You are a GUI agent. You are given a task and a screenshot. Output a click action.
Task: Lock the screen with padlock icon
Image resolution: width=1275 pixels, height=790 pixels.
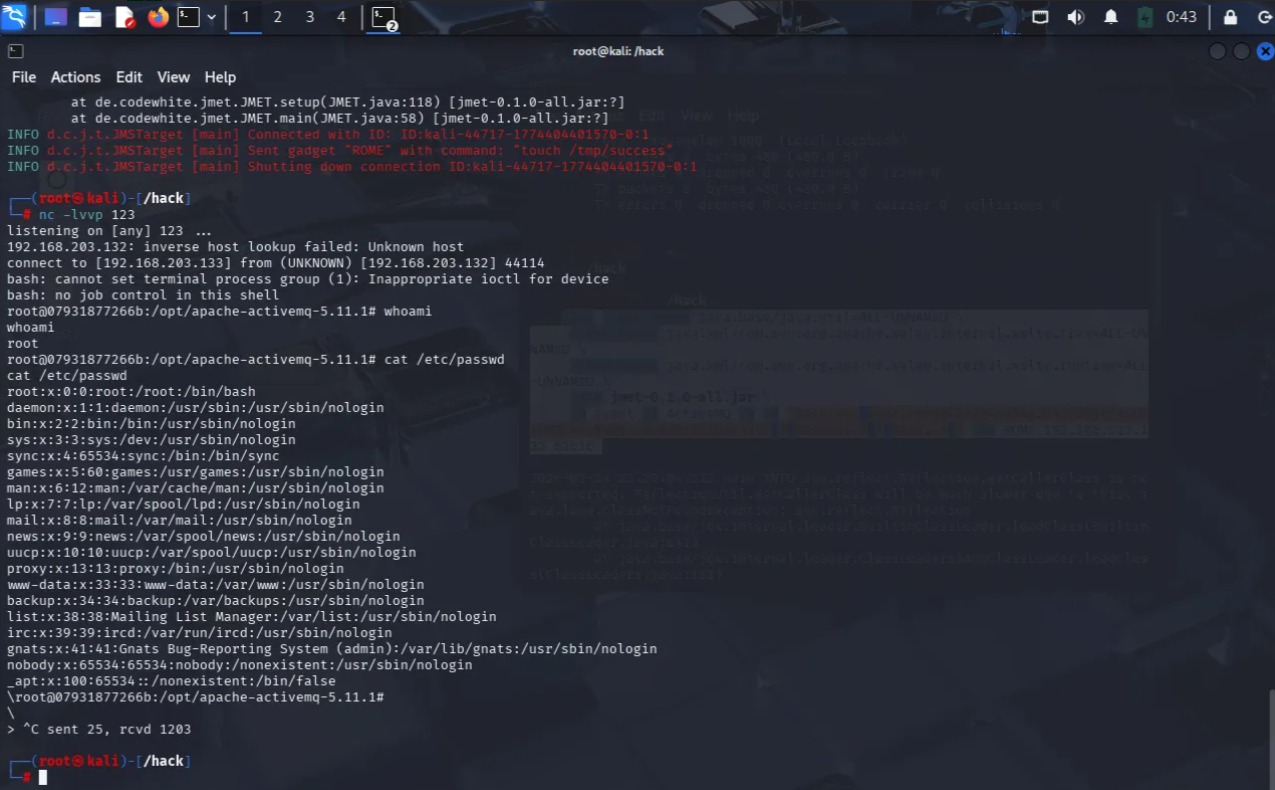[1230, 17]
